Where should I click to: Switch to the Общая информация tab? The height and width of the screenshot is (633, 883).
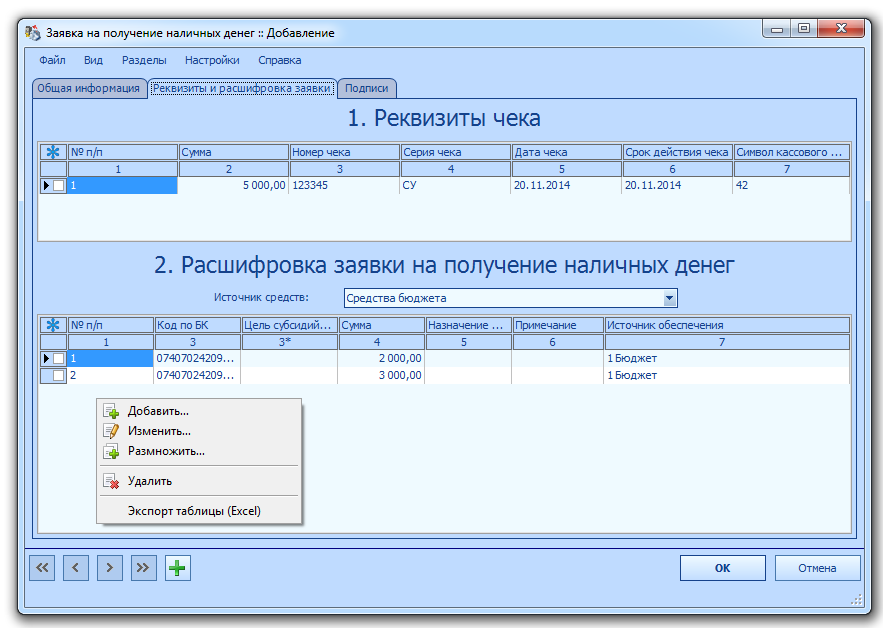click(88, 88)
